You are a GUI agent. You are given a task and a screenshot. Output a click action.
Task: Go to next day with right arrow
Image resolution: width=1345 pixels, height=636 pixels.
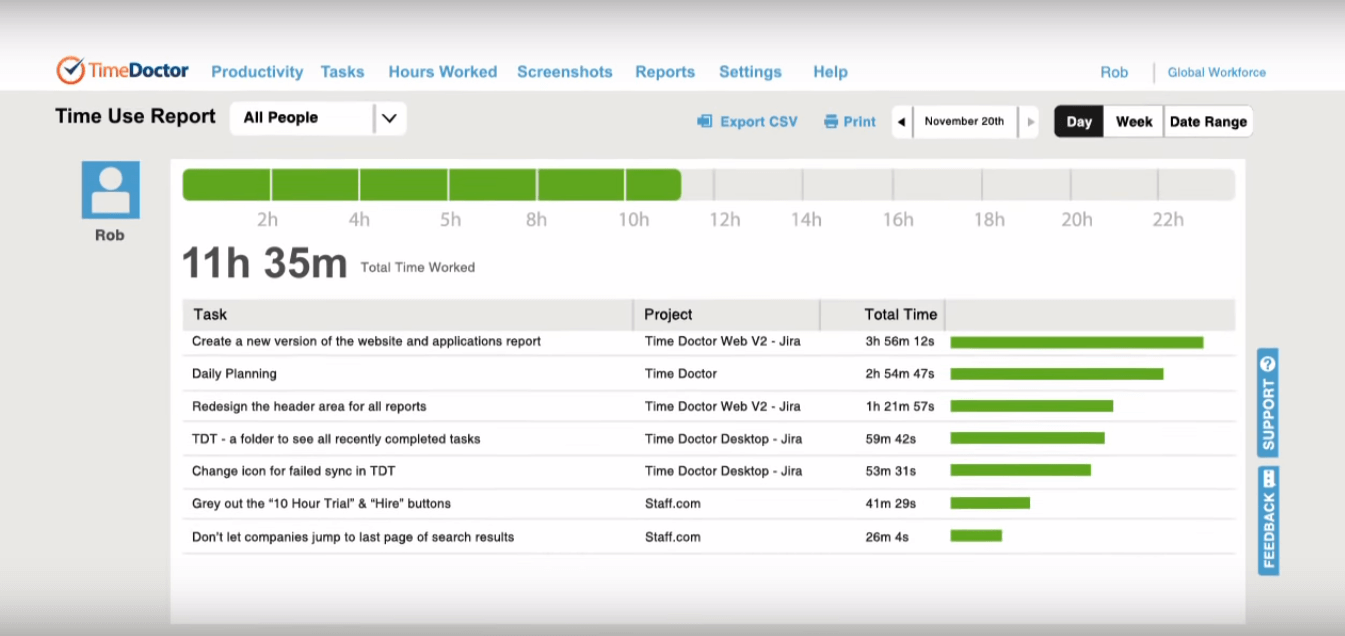click(1029, 121)
